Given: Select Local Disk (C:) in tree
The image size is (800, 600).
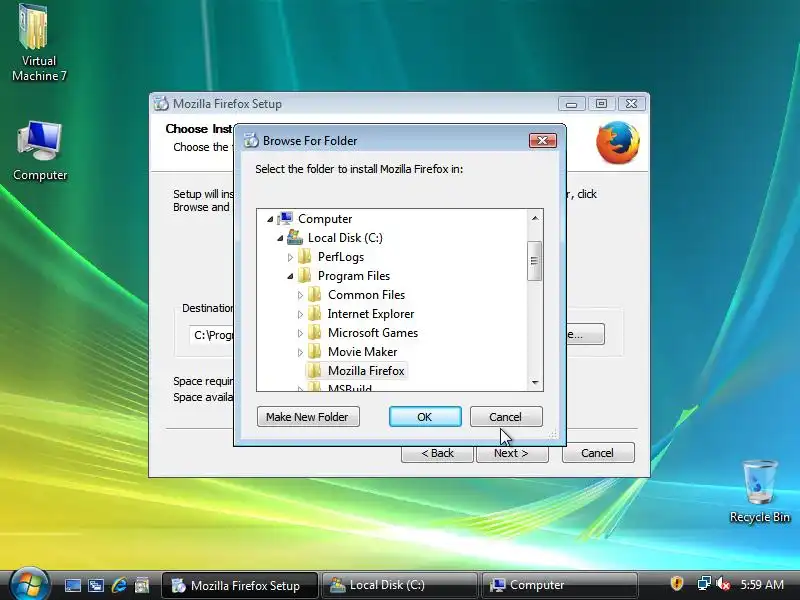Looking at the screenshot, I should pyautogui.click(x=345, y=238).
